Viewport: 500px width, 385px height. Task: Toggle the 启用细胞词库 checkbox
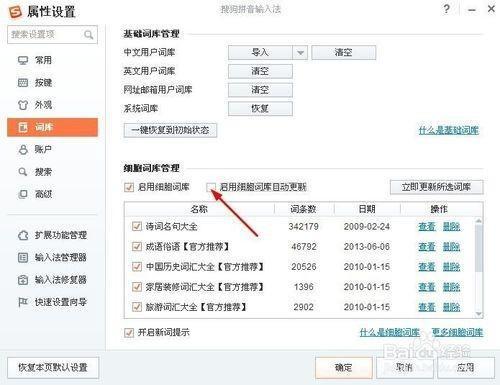tap(129, 187)
